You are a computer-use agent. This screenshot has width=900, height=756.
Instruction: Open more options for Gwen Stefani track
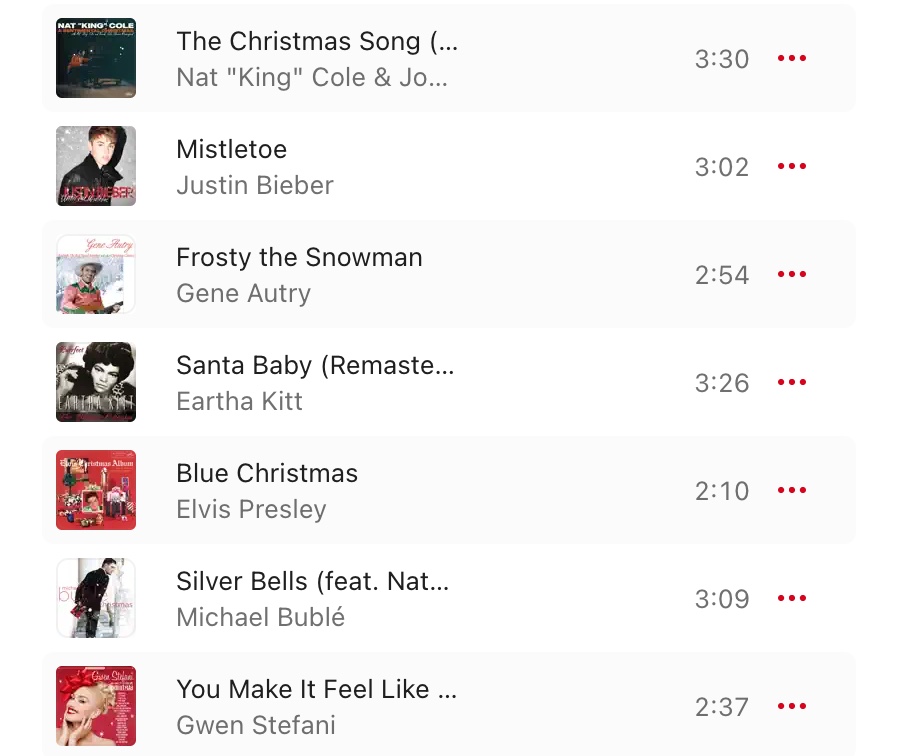[792, 705]
